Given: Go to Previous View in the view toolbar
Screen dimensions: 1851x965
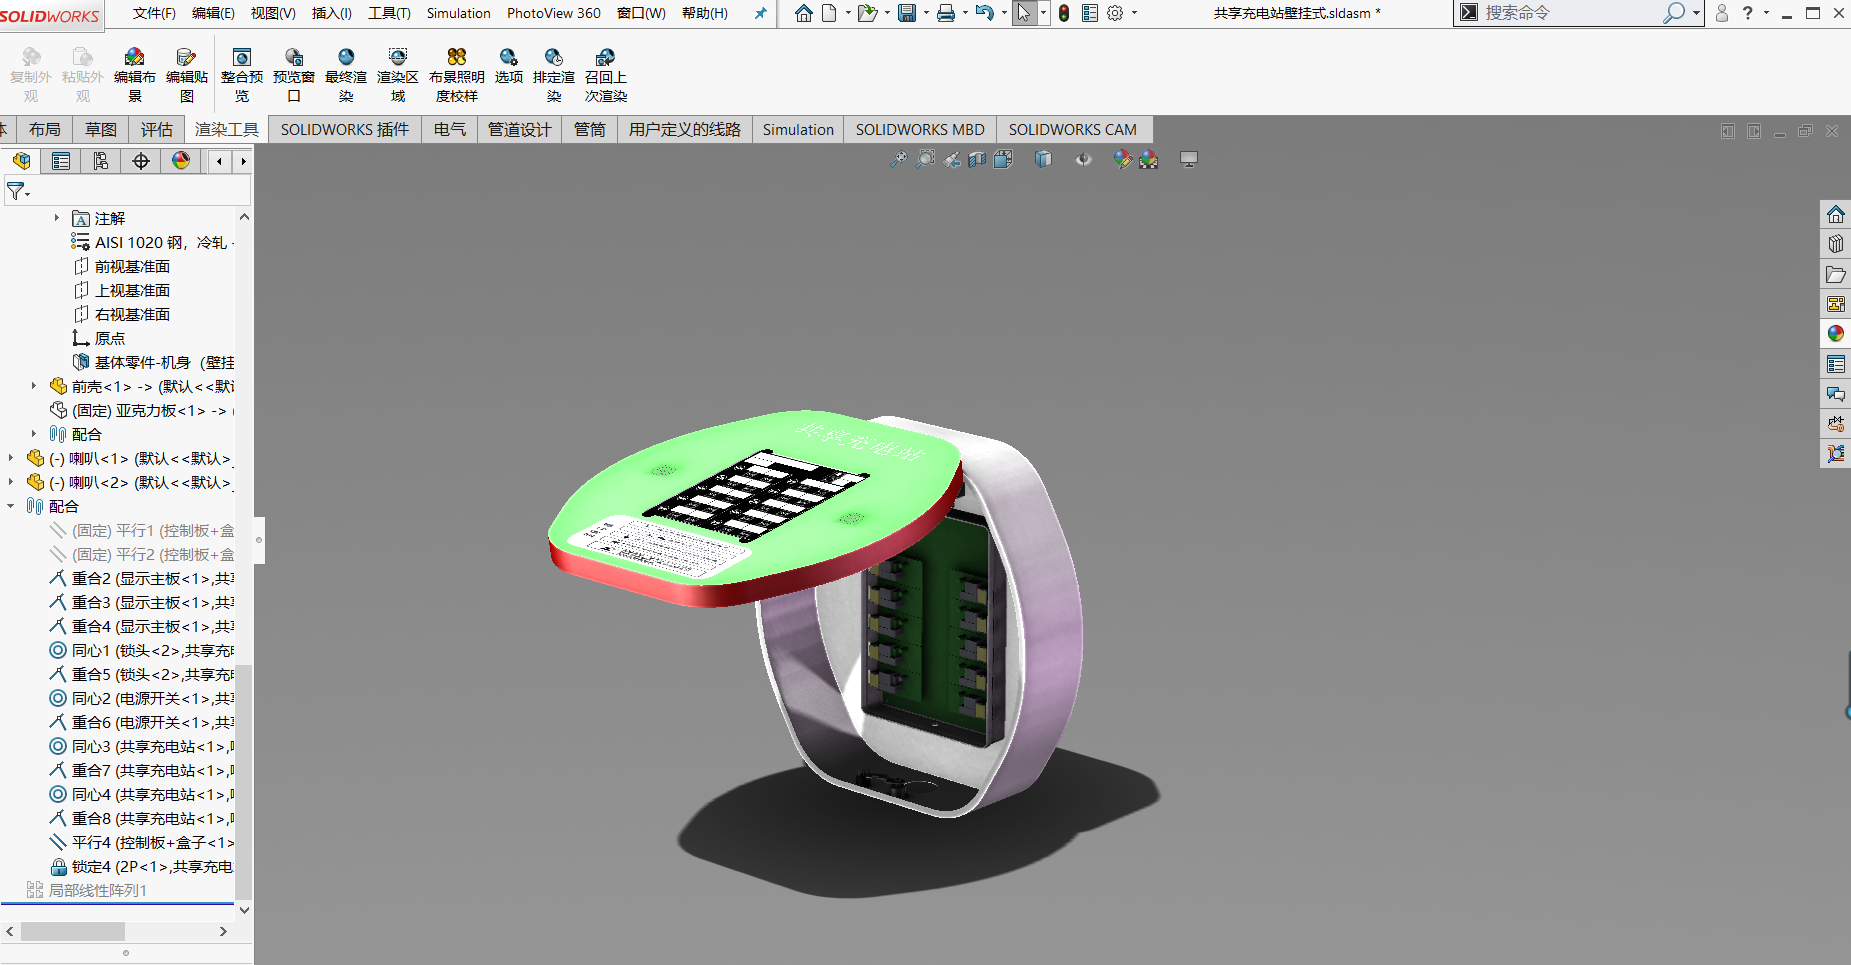Looking at the screenshot, I should 952,159.
